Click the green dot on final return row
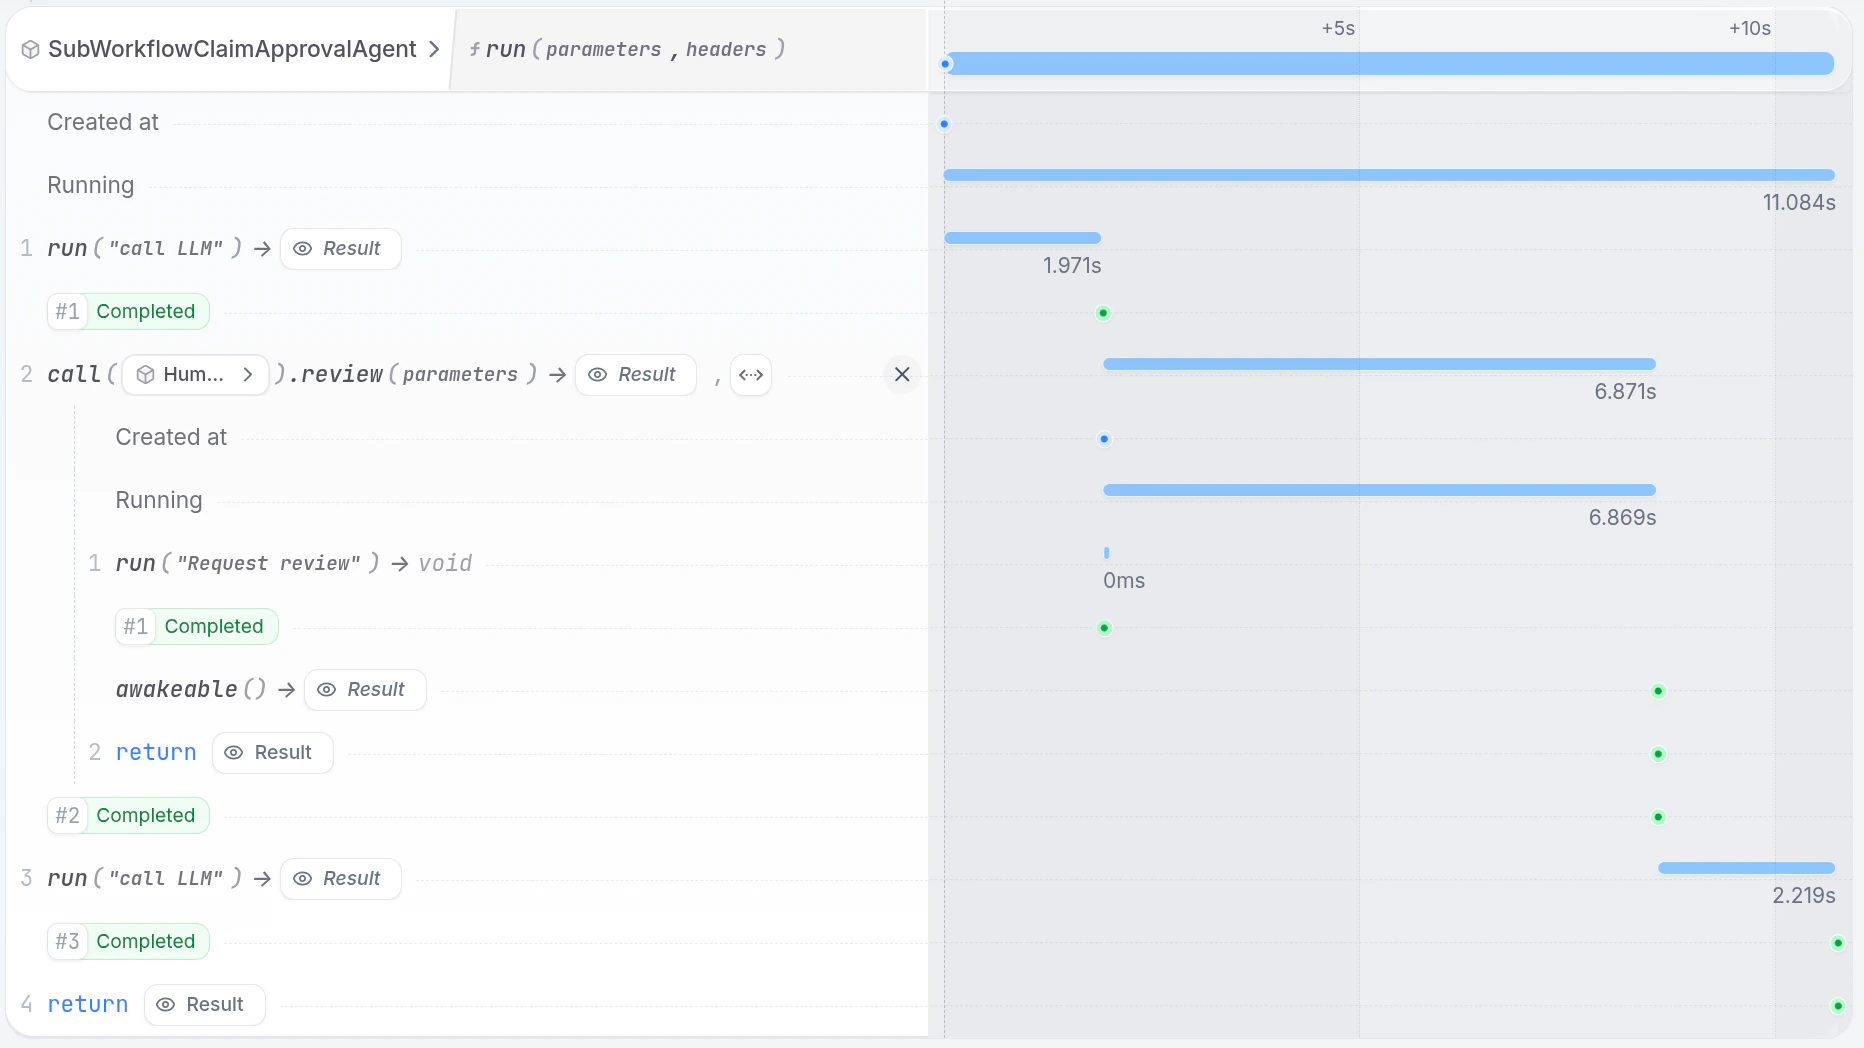The width and height of the screenshot is (1864, 1048). (x=1838, y=1006)
